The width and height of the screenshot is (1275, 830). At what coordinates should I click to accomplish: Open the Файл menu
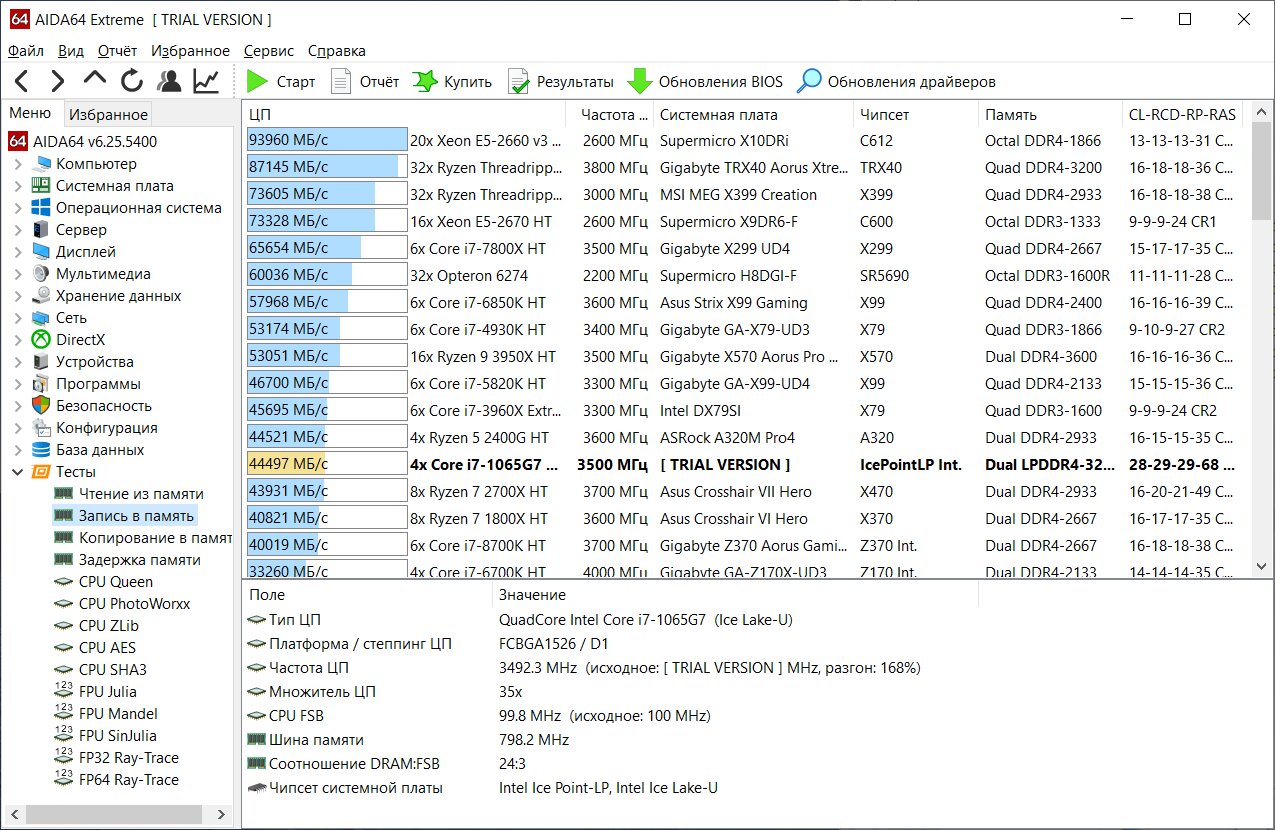pos(25,50)
